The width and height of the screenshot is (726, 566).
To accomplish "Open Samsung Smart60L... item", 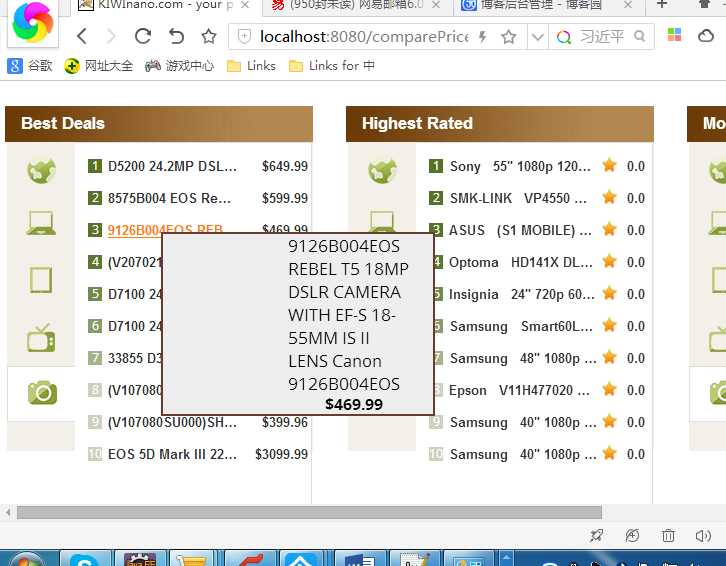I will [x=521, y=326].
